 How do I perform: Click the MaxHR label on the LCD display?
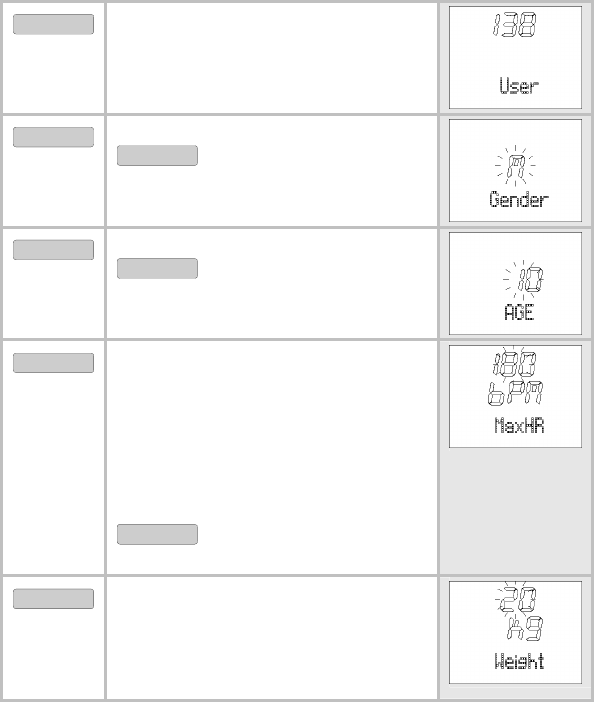[x=519, y=425]
